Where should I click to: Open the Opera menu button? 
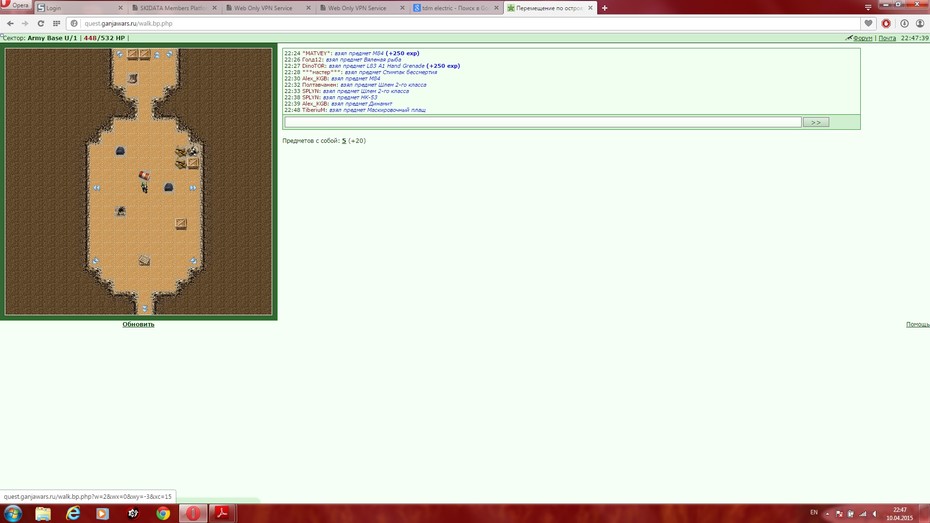coord(15,5)
